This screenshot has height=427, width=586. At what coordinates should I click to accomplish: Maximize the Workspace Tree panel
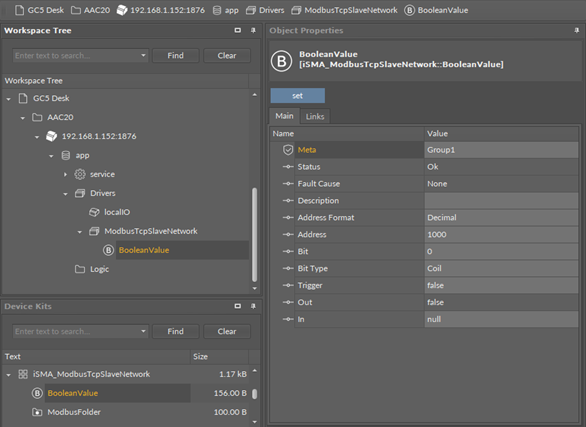coord(238,30)
